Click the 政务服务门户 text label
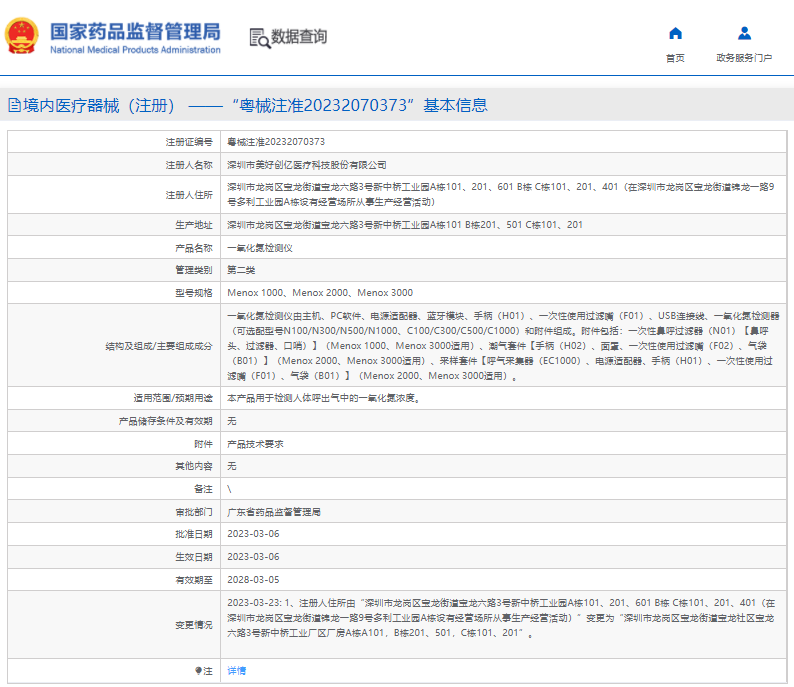794x687 pixels. 744,58
